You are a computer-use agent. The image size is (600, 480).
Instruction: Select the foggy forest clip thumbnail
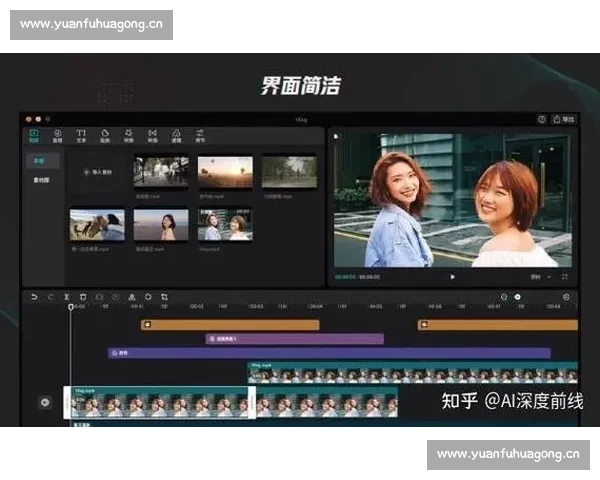pyautogui.click(x=289, y=172)
